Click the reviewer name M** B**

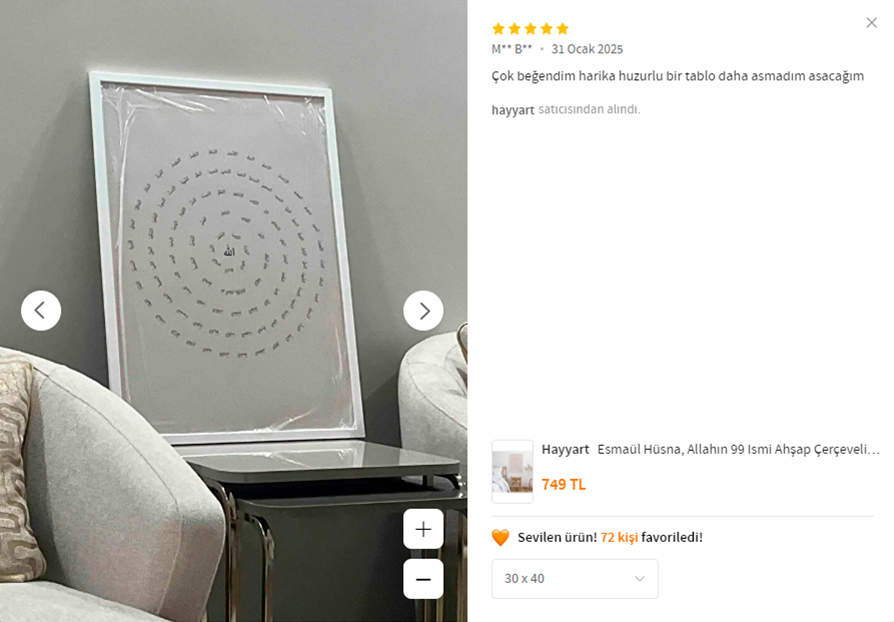click(511, 49)
